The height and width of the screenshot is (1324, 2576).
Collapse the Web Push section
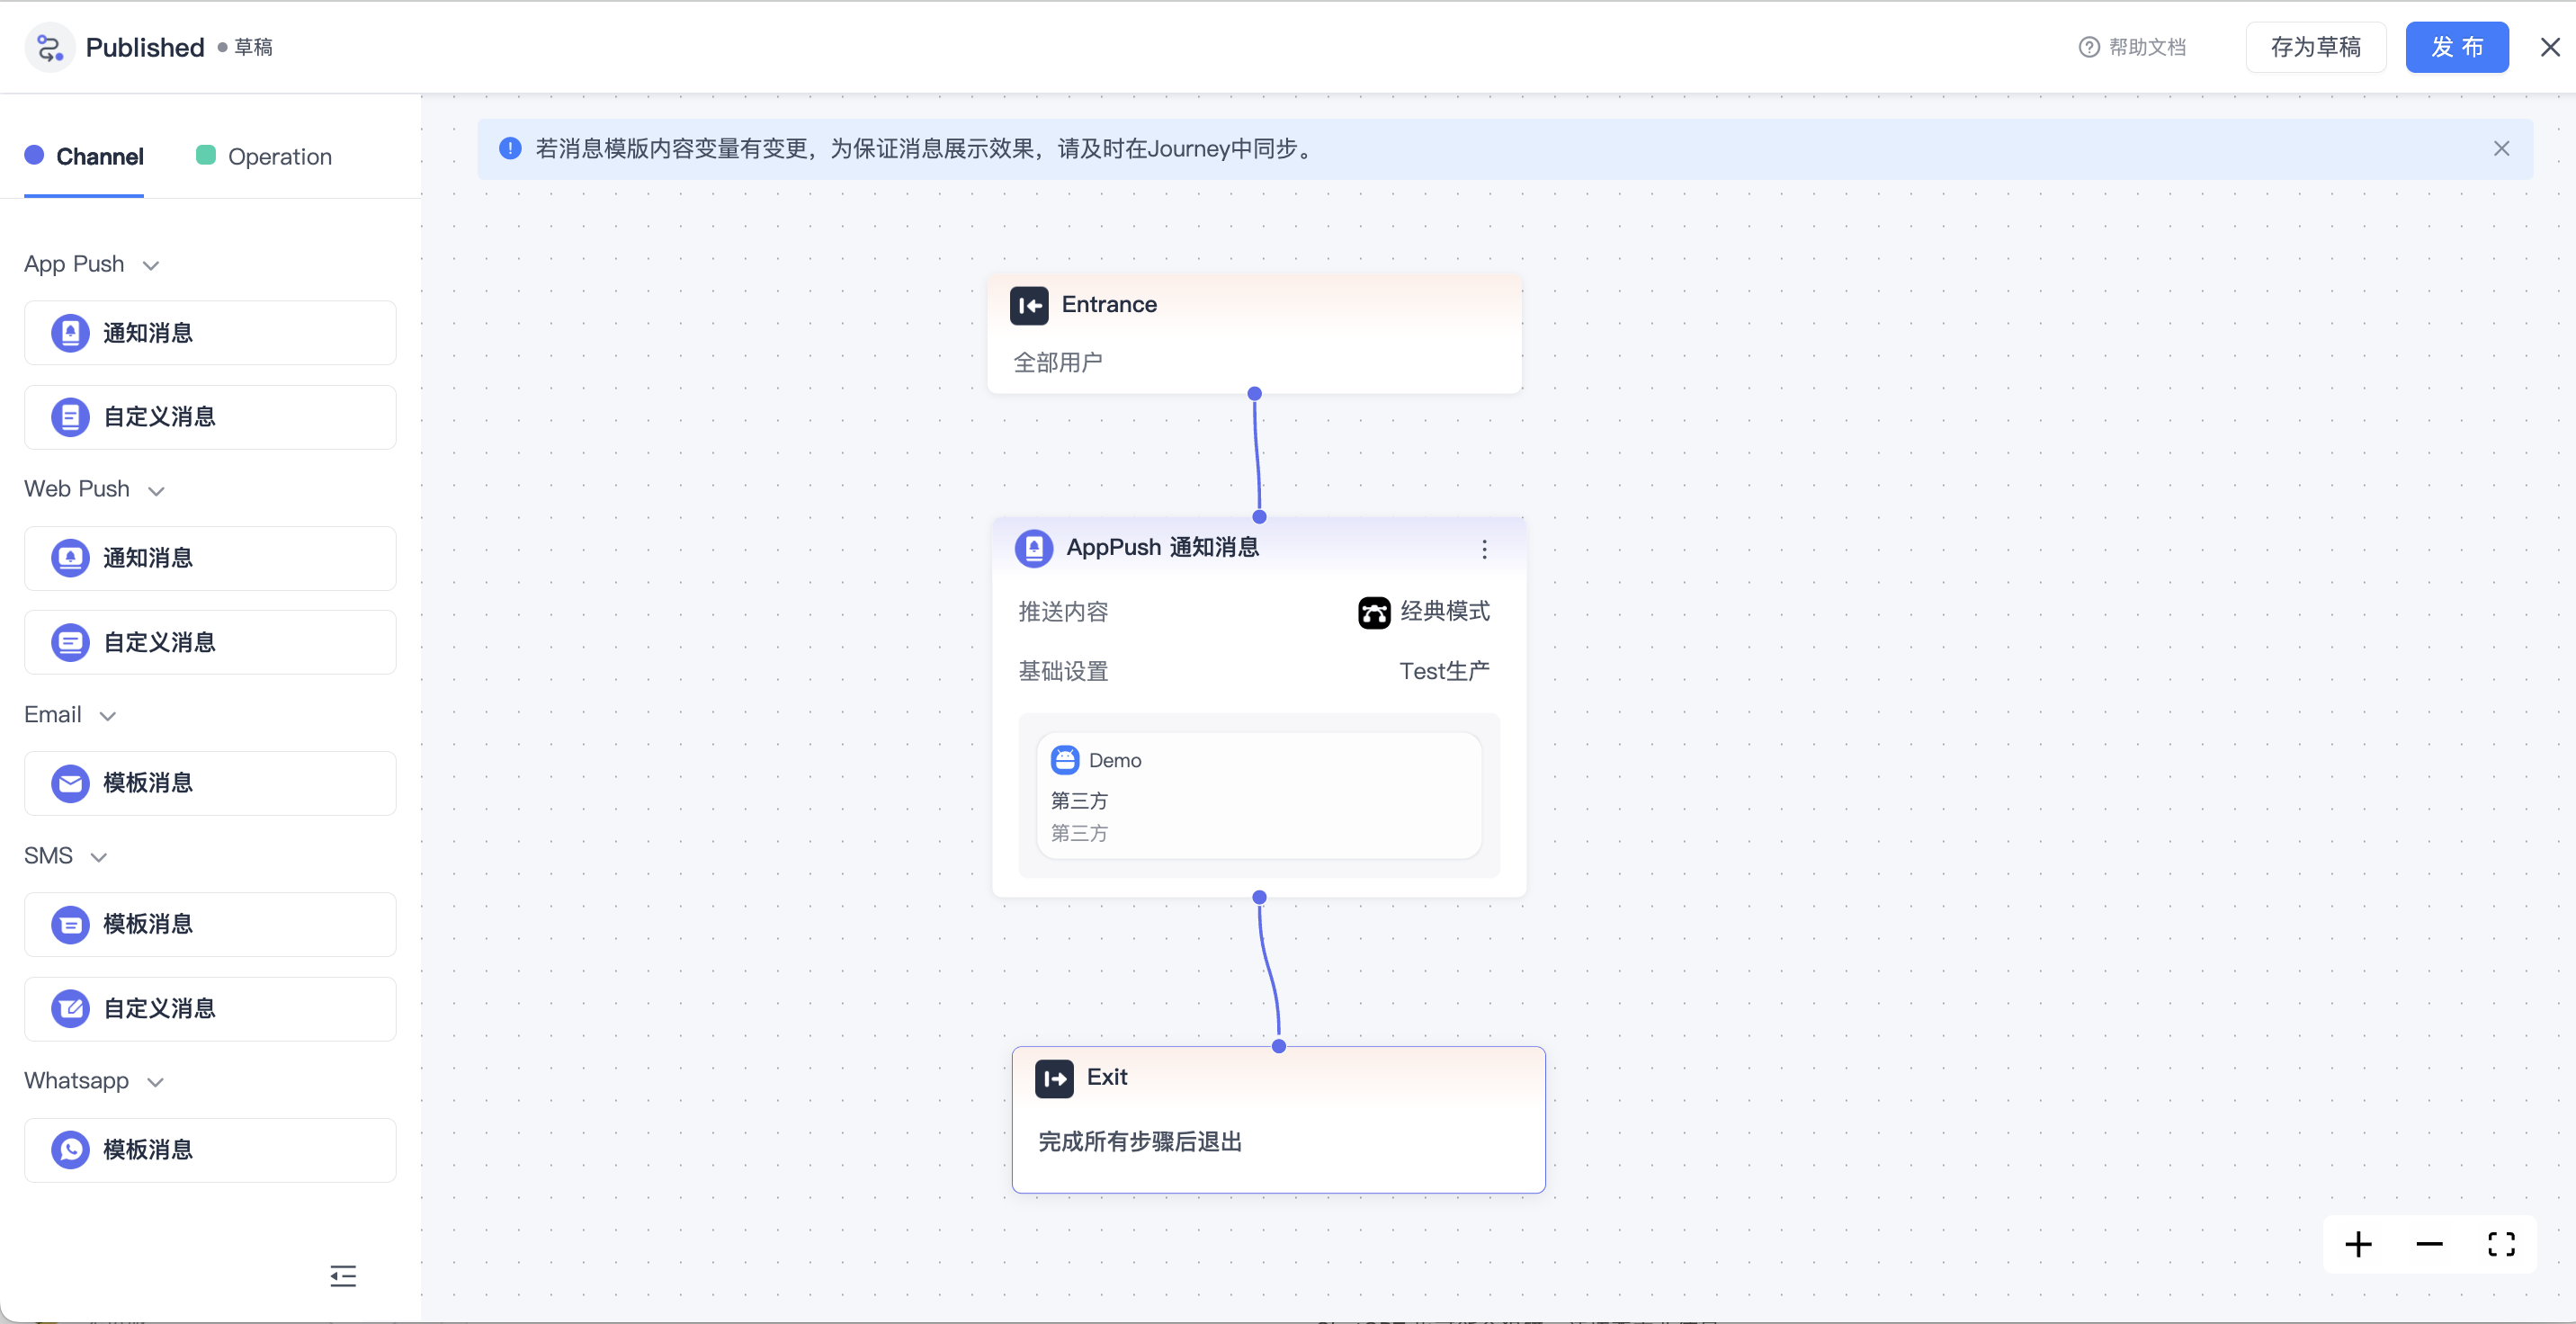pyautogui.click(x=156, y=490)
